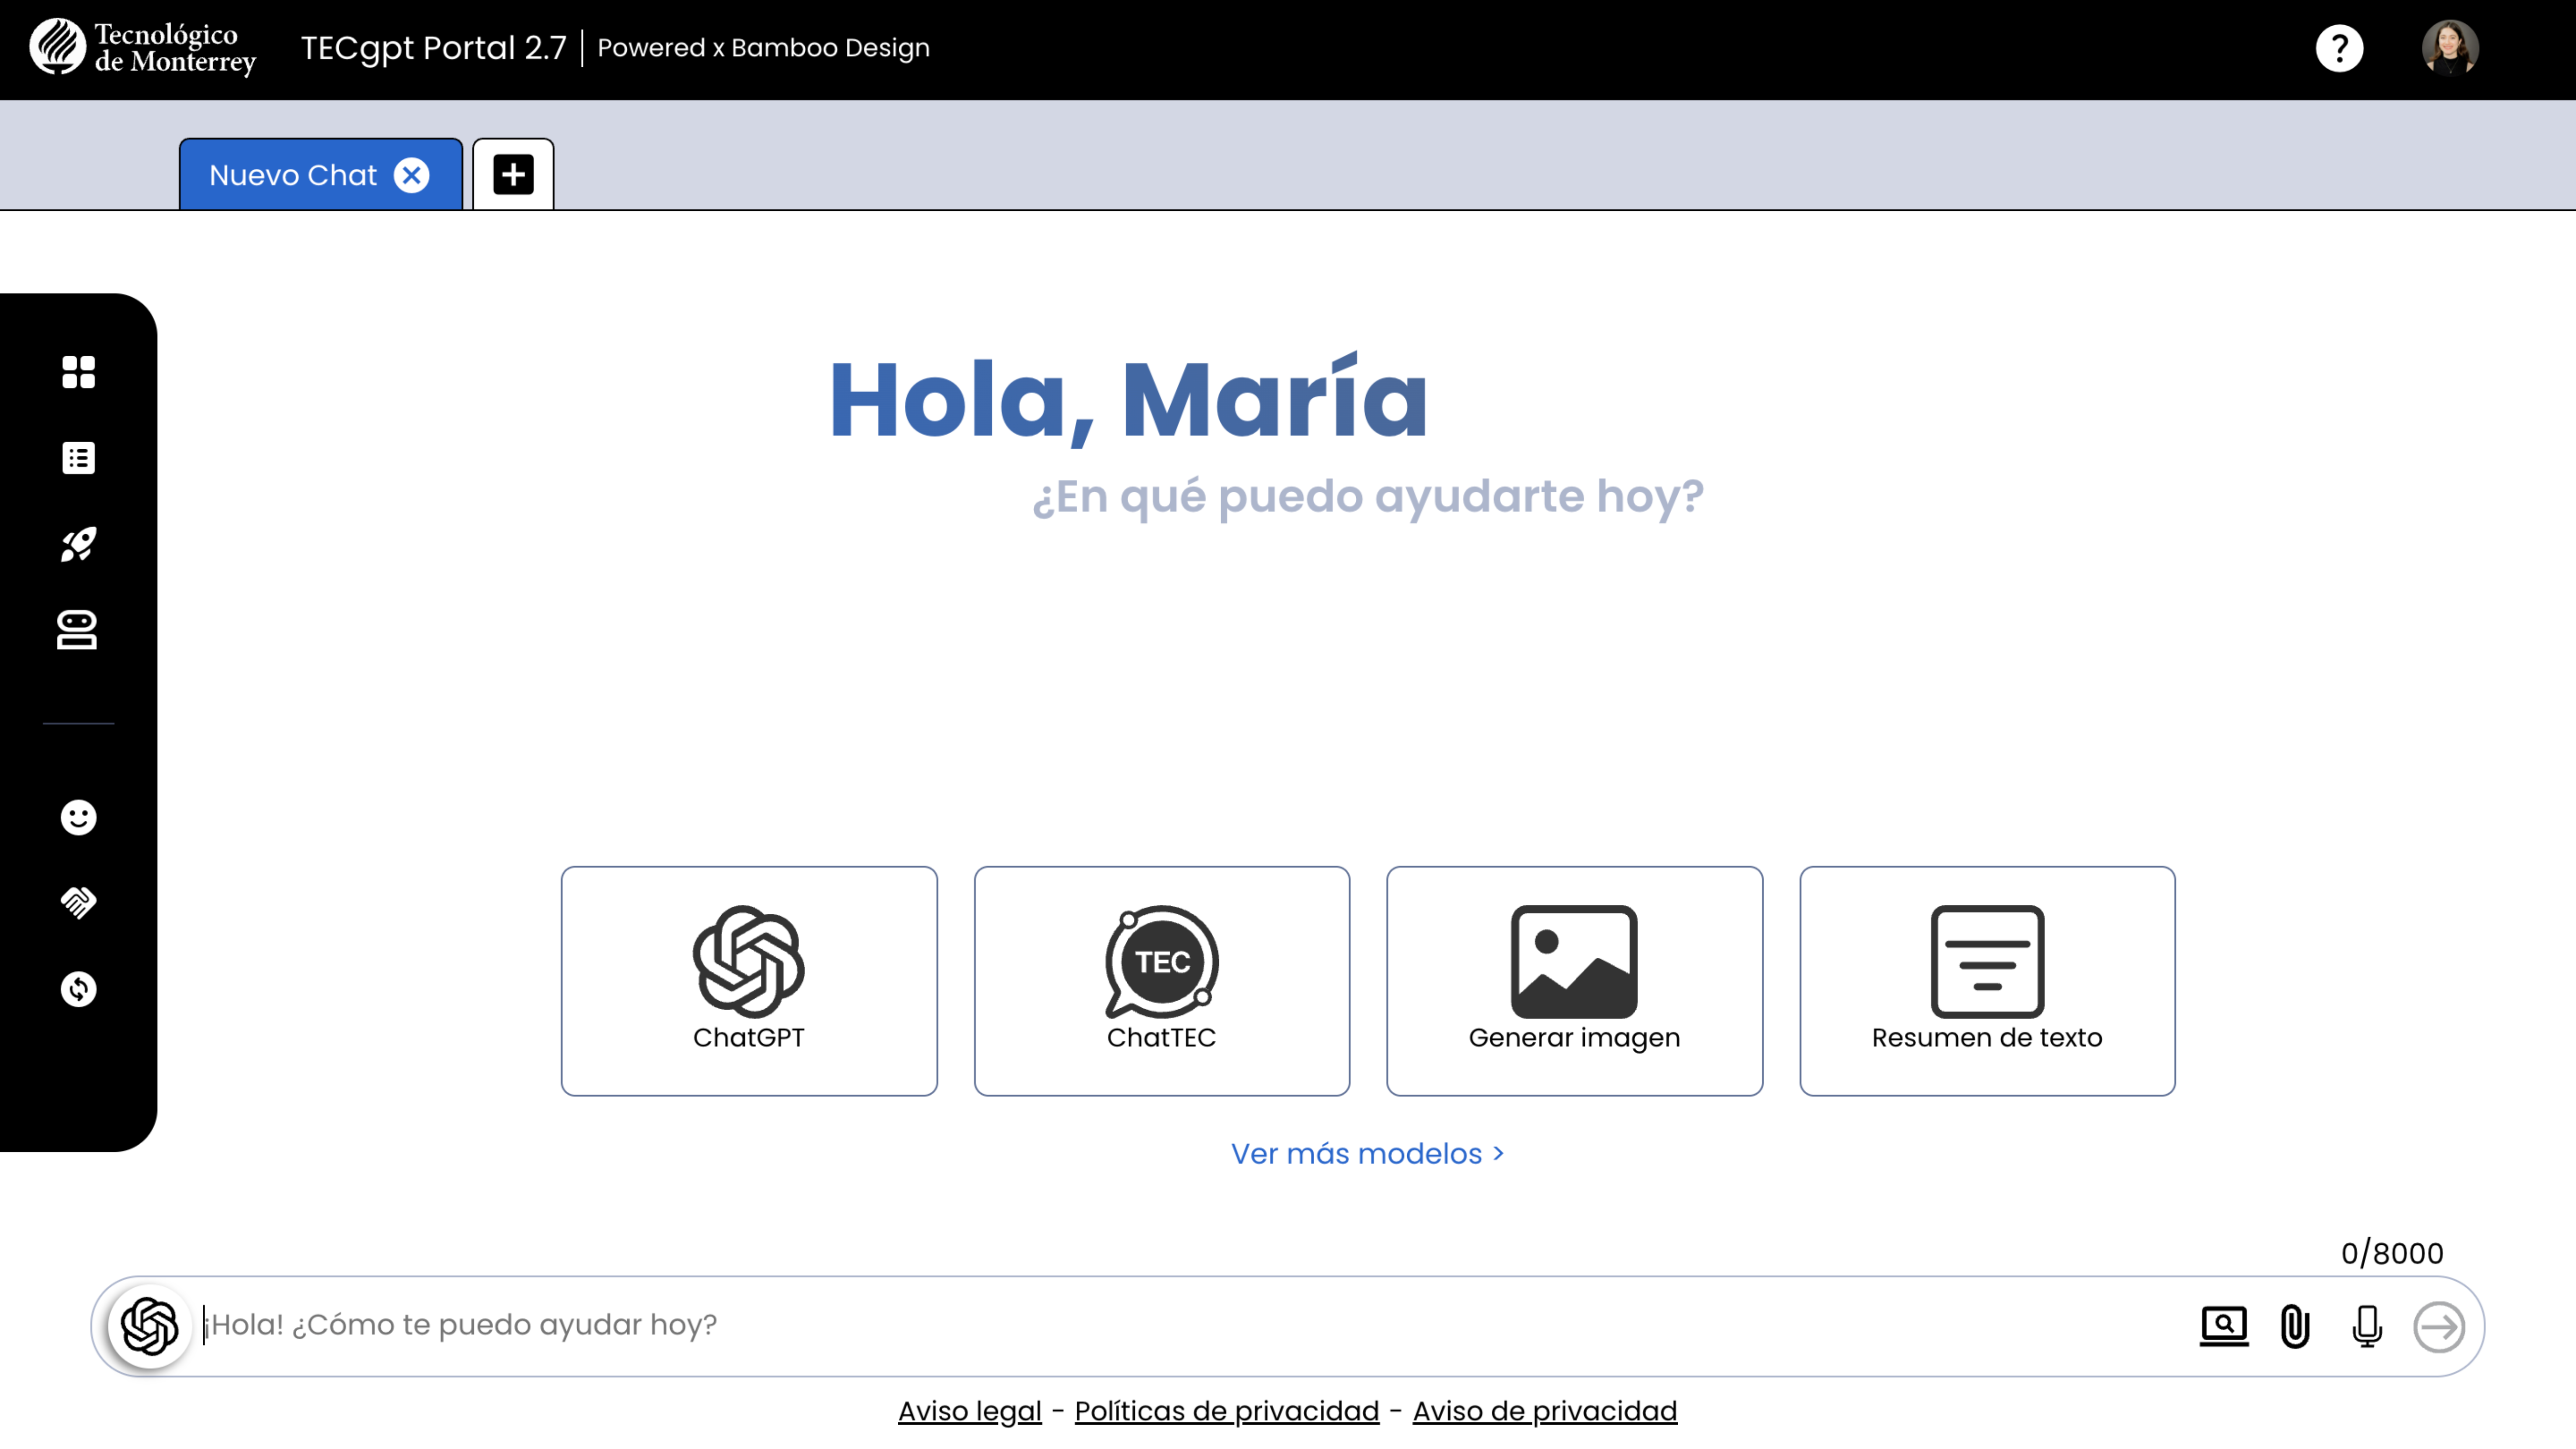The height and width of the screenshot is (1449, 2576).
Task: Choose the Resumen de texto card
Action: pos(1987,981)
